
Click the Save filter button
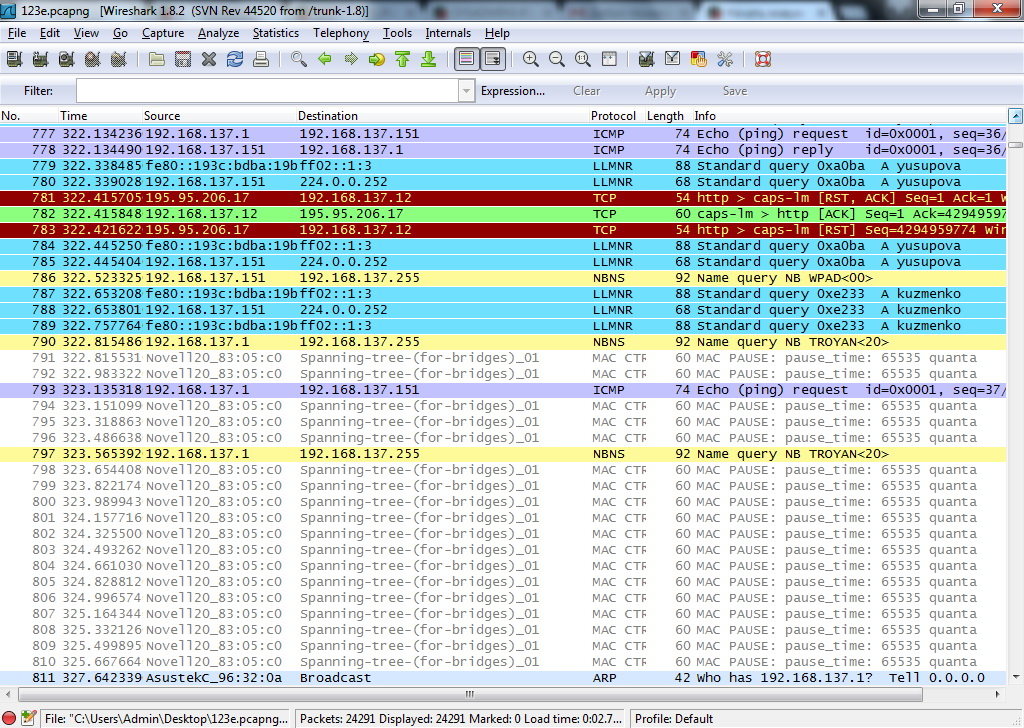(735, 91)
